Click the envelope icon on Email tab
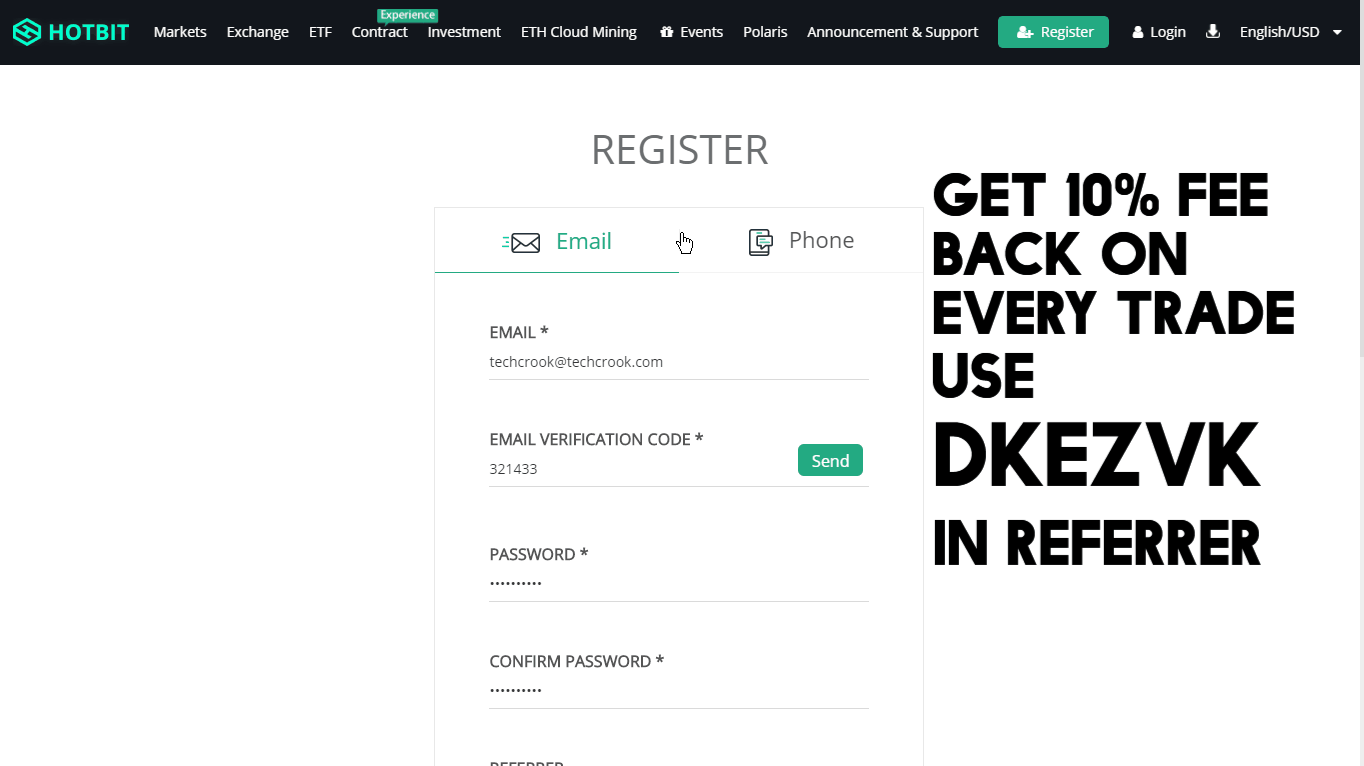1364x766 pixels. [x=522, y=242]
